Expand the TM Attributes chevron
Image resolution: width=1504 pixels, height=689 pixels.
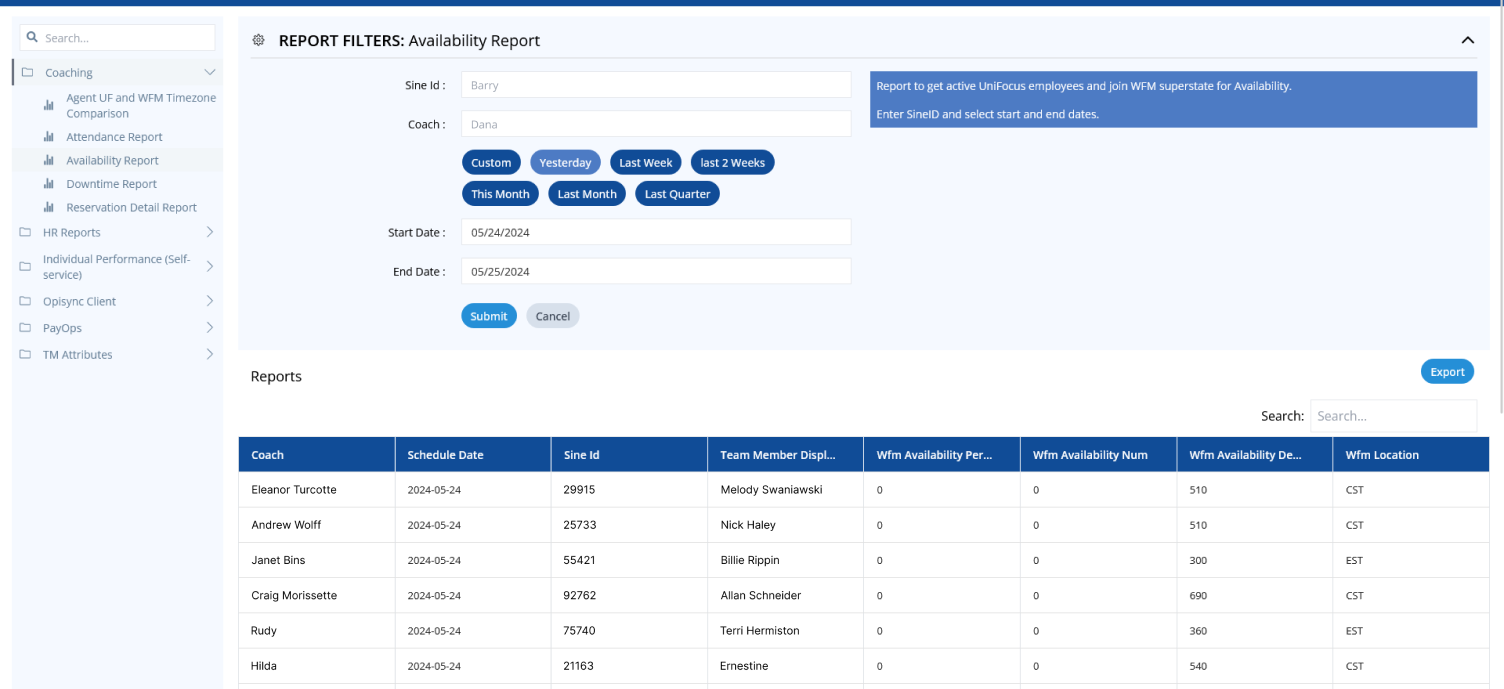(209, 354)
